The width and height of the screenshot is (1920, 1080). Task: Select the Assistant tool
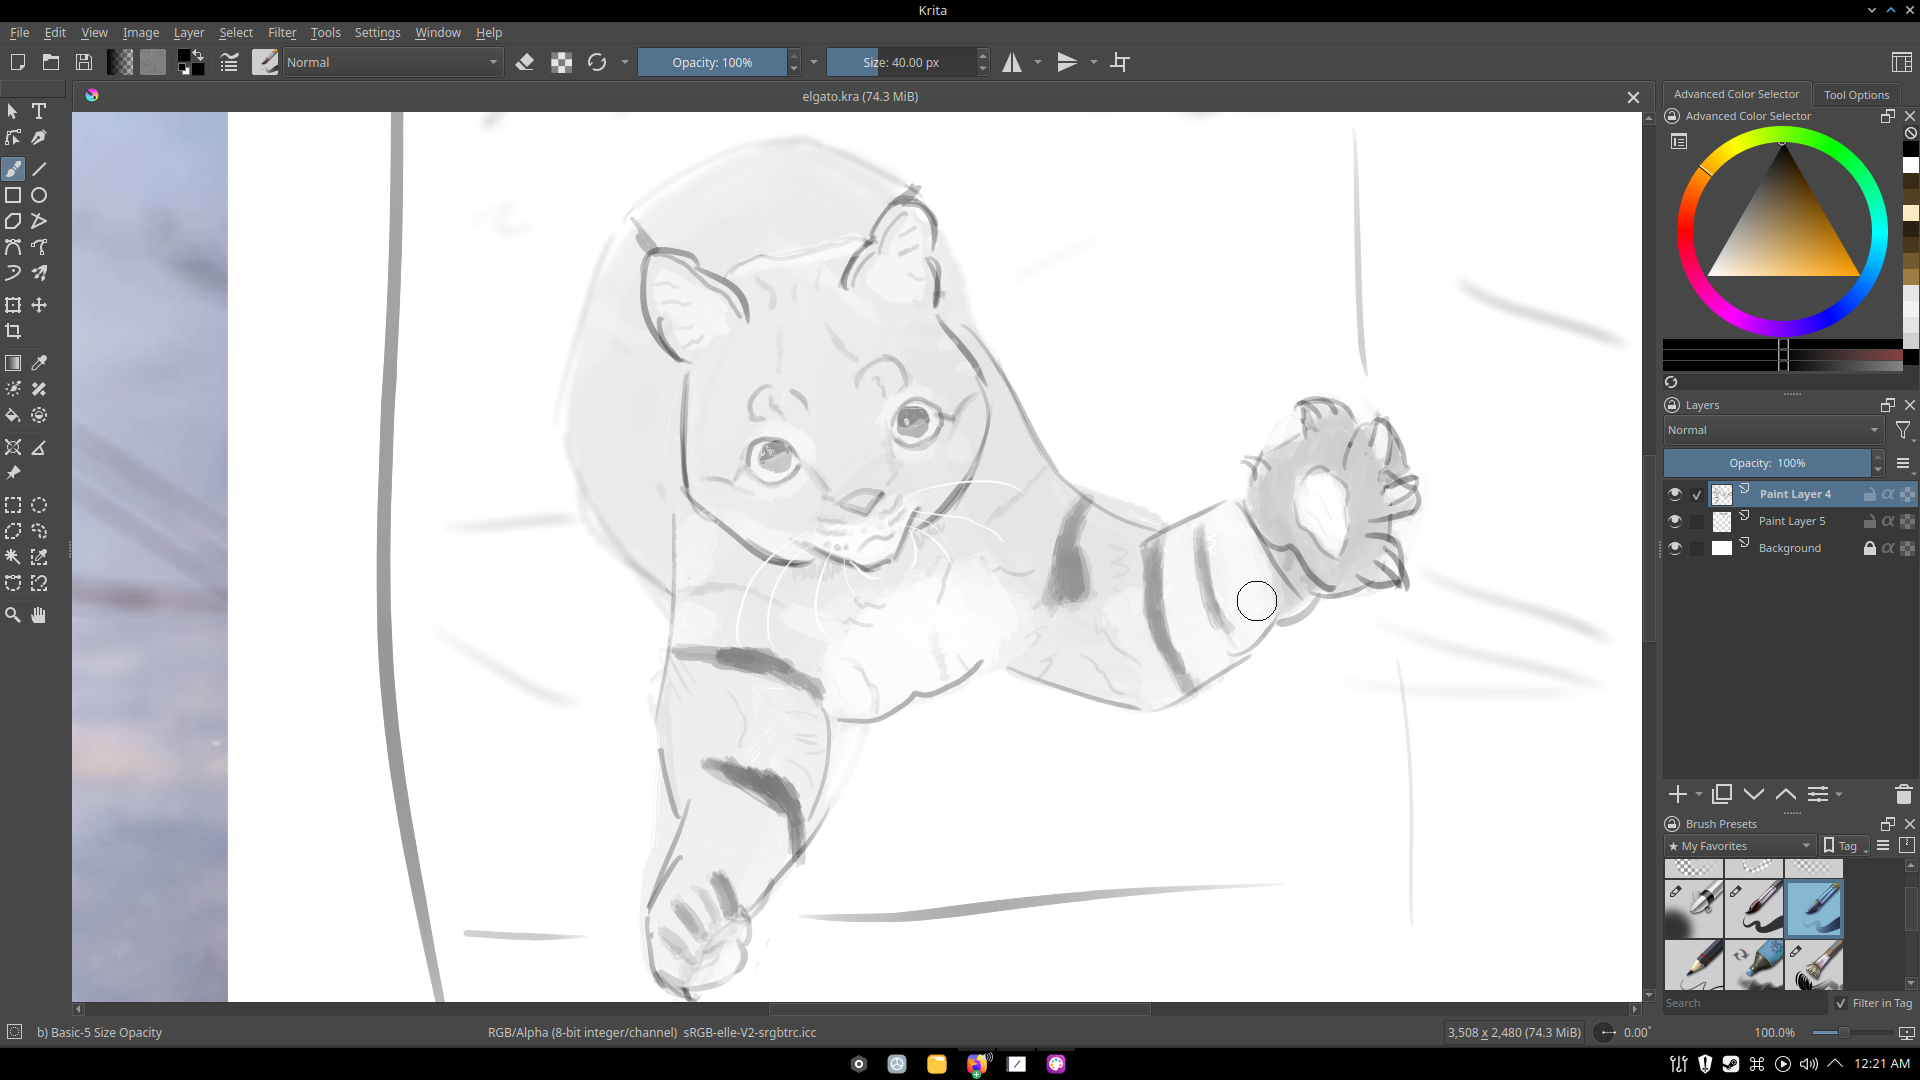click(13, 447)
